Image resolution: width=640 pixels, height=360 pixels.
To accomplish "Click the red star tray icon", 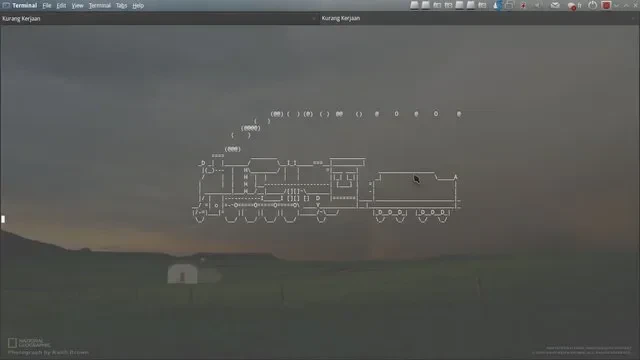I will click(x=523, y=5).
